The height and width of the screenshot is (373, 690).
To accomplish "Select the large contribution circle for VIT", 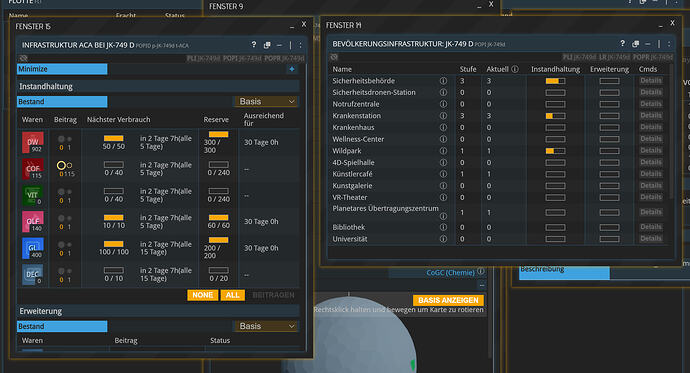I will click(61, 192).
